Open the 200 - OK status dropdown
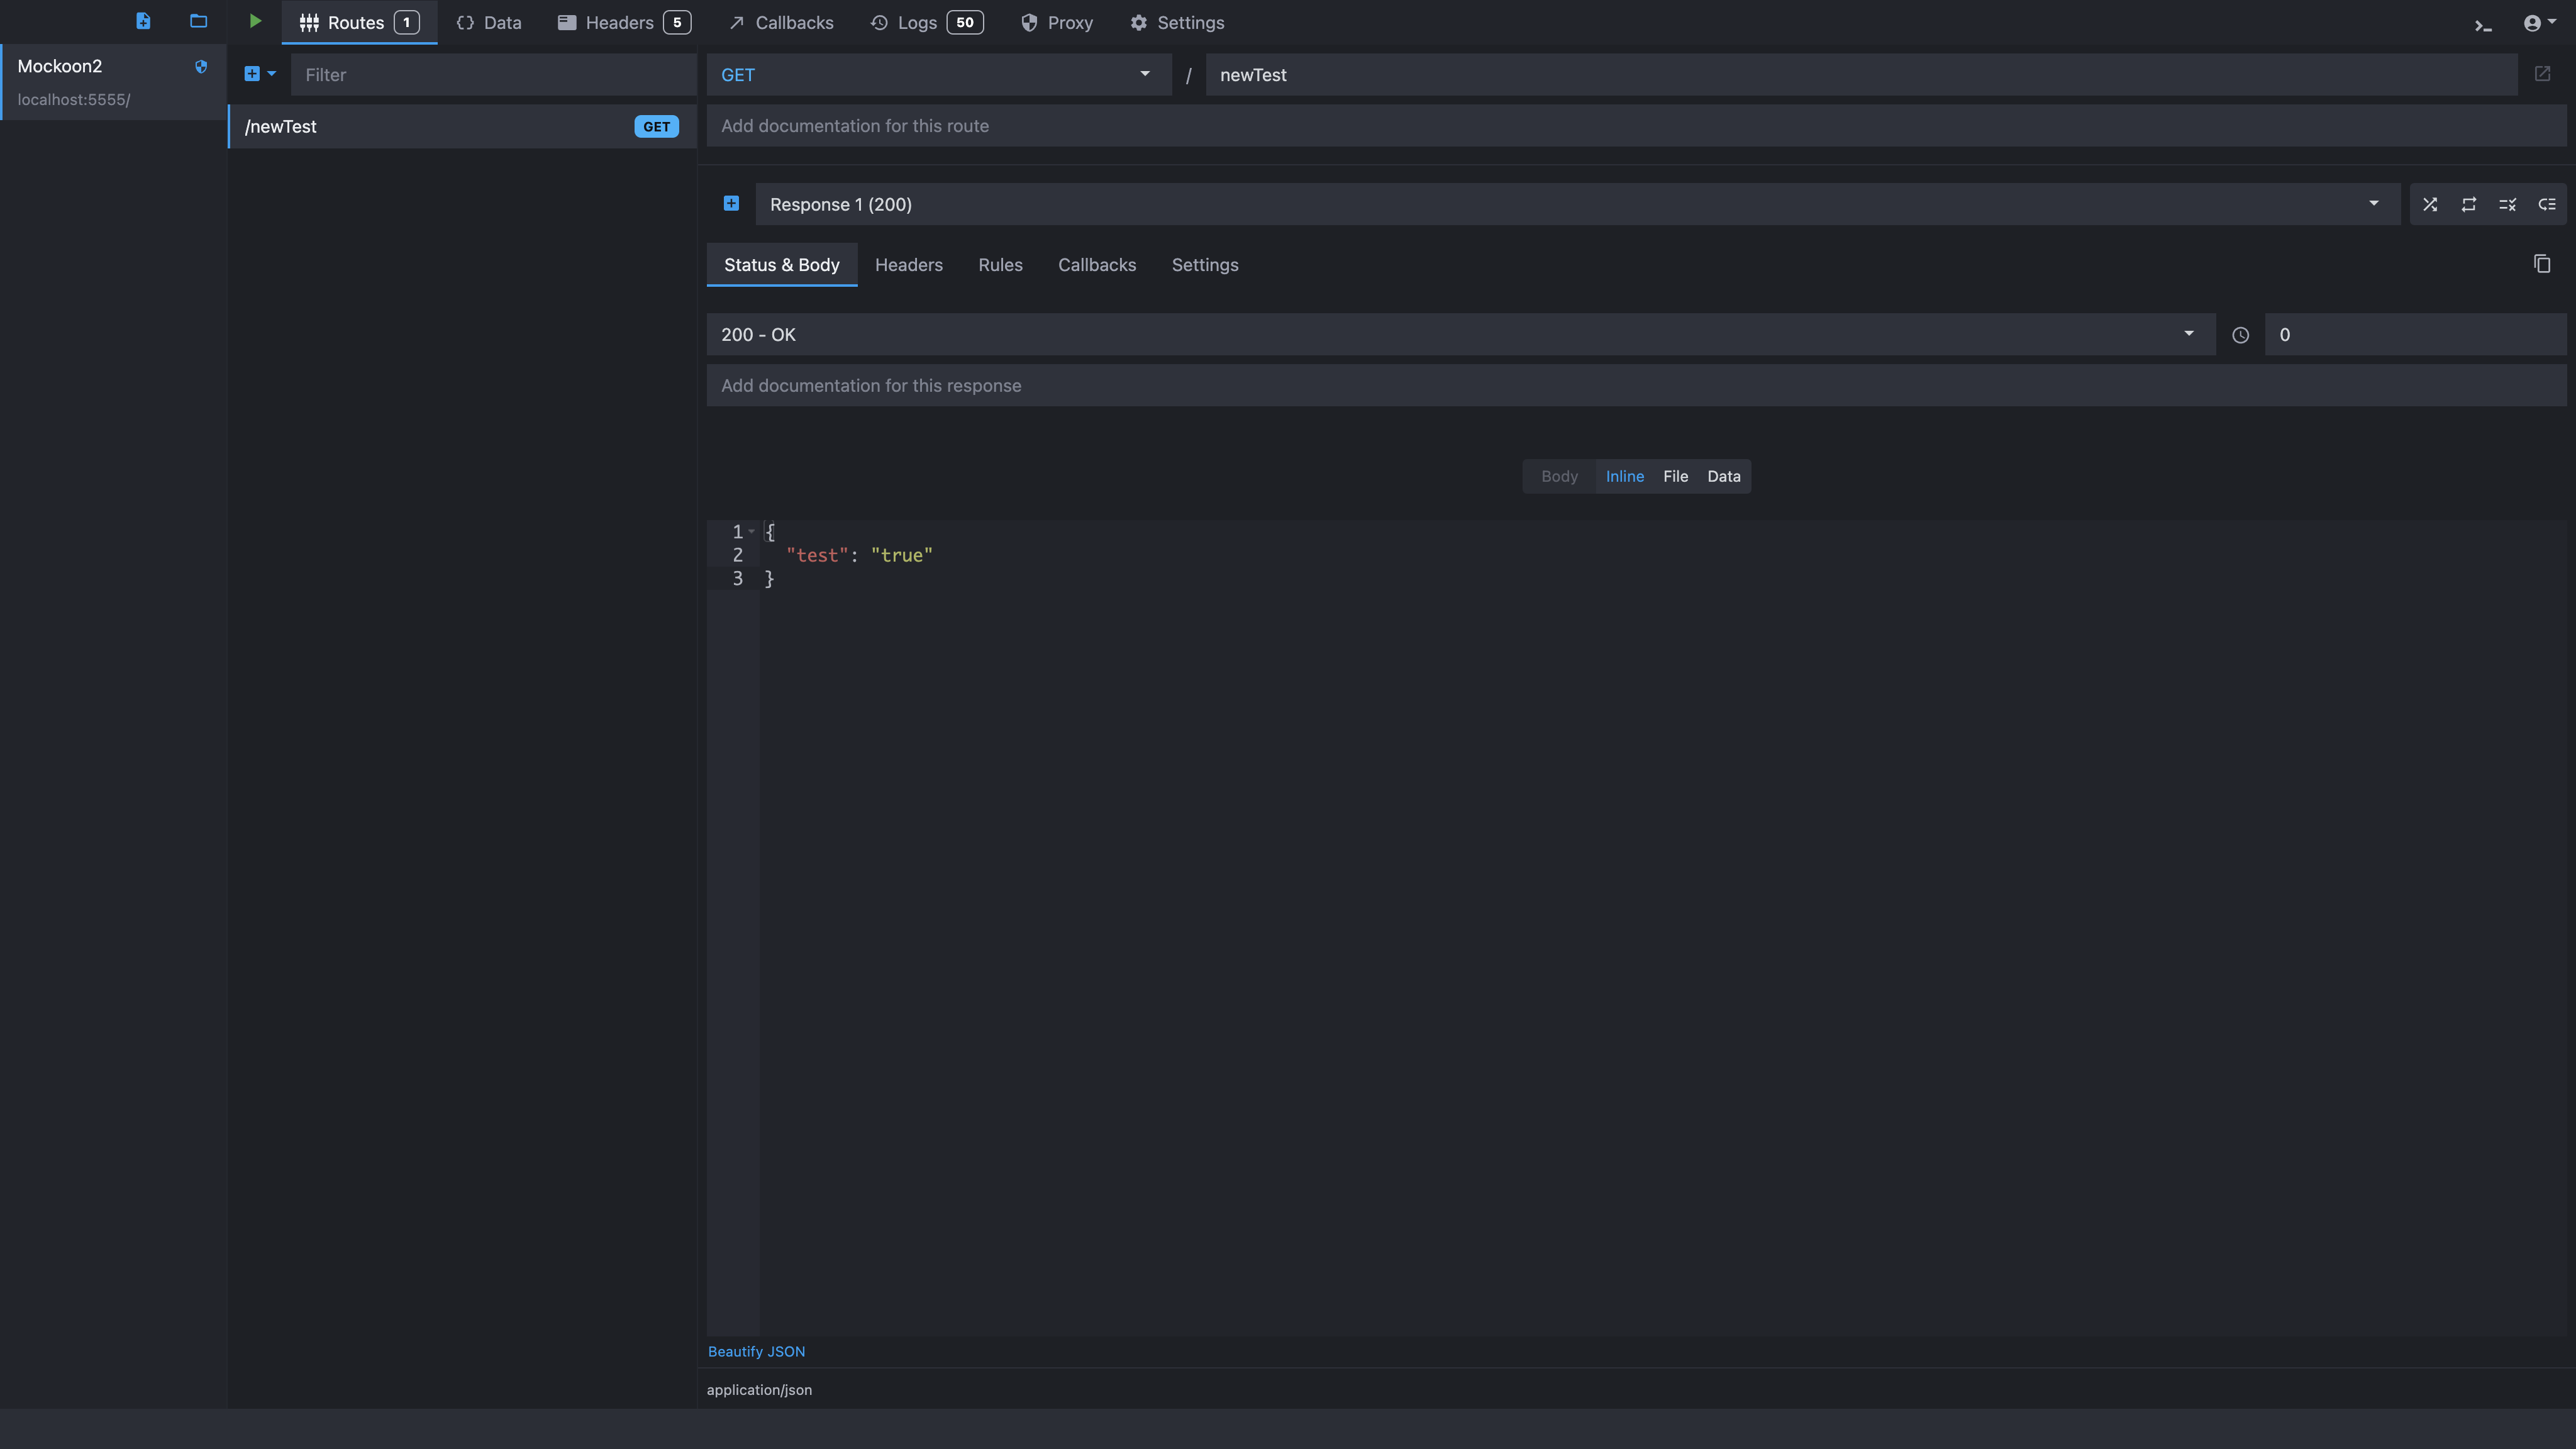 point(1460,334)
